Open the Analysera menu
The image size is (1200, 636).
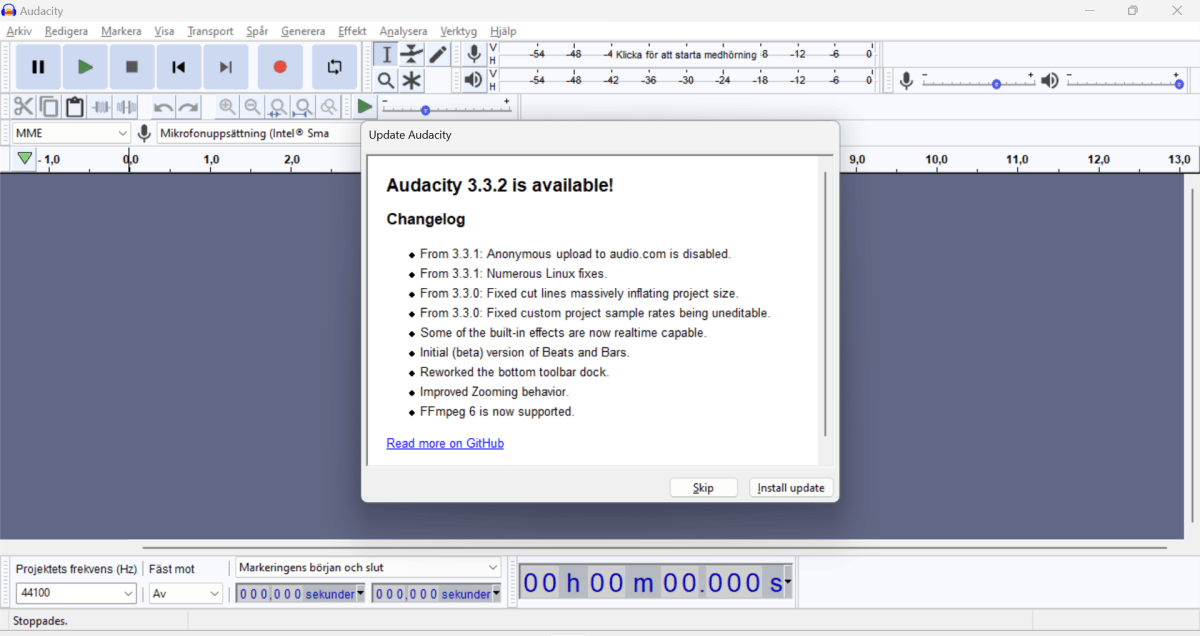403,31
